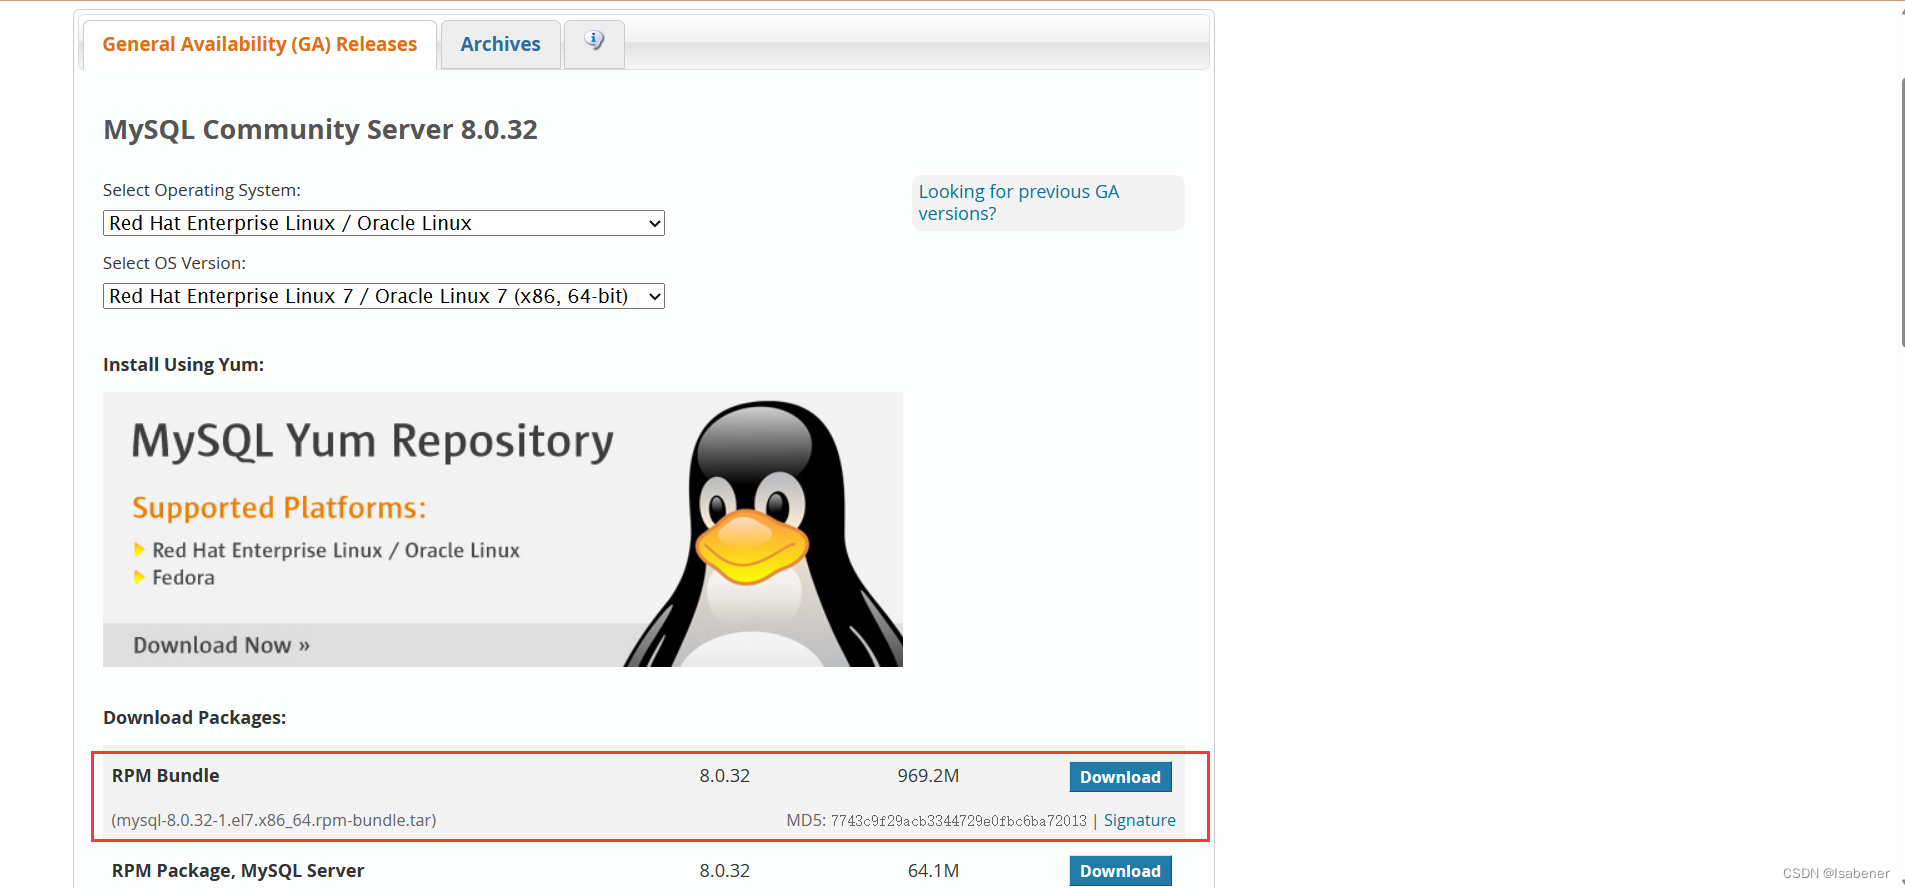1905x888 pixels.
Task: Click the MySQL Yum Repository penguin banner
Action: pos(503,529)
